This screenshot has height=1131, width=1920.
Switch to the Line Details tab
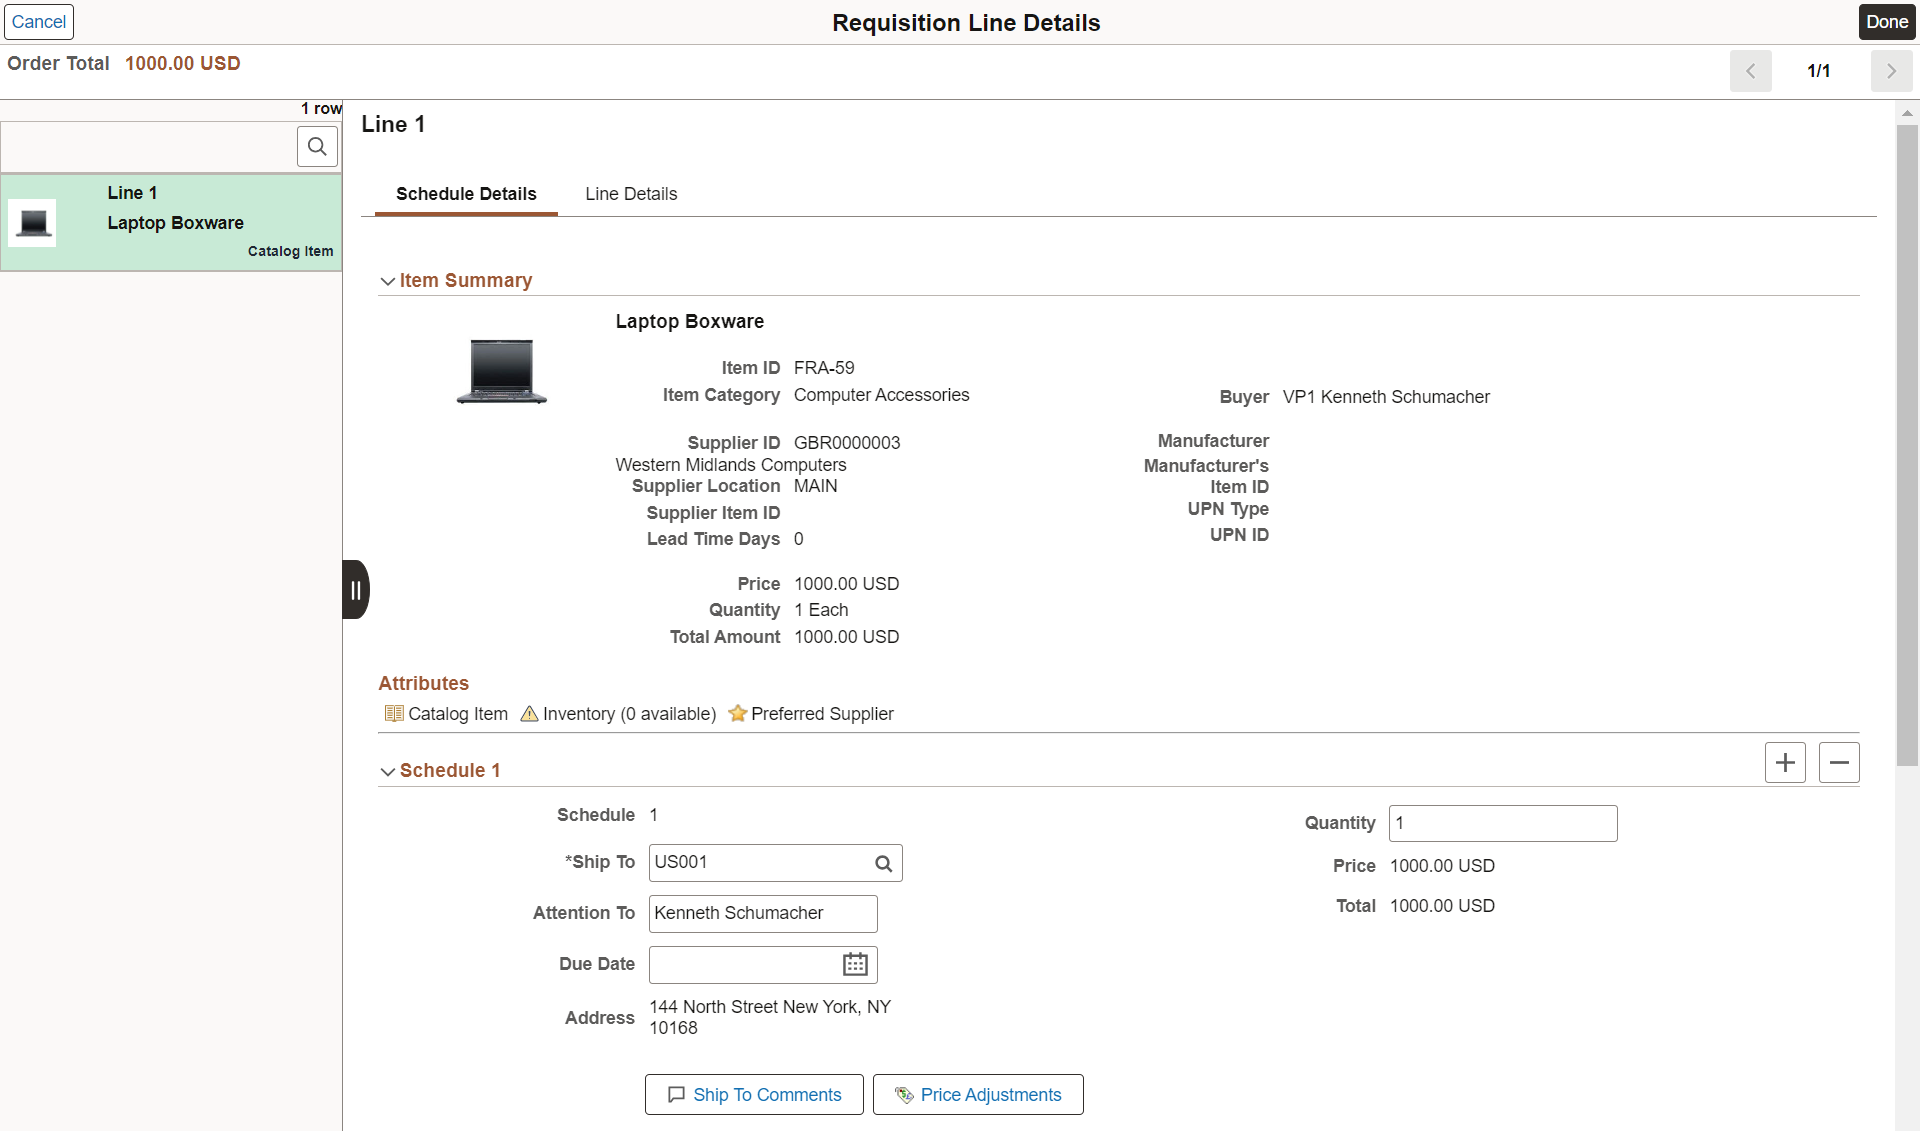(631, 194)
